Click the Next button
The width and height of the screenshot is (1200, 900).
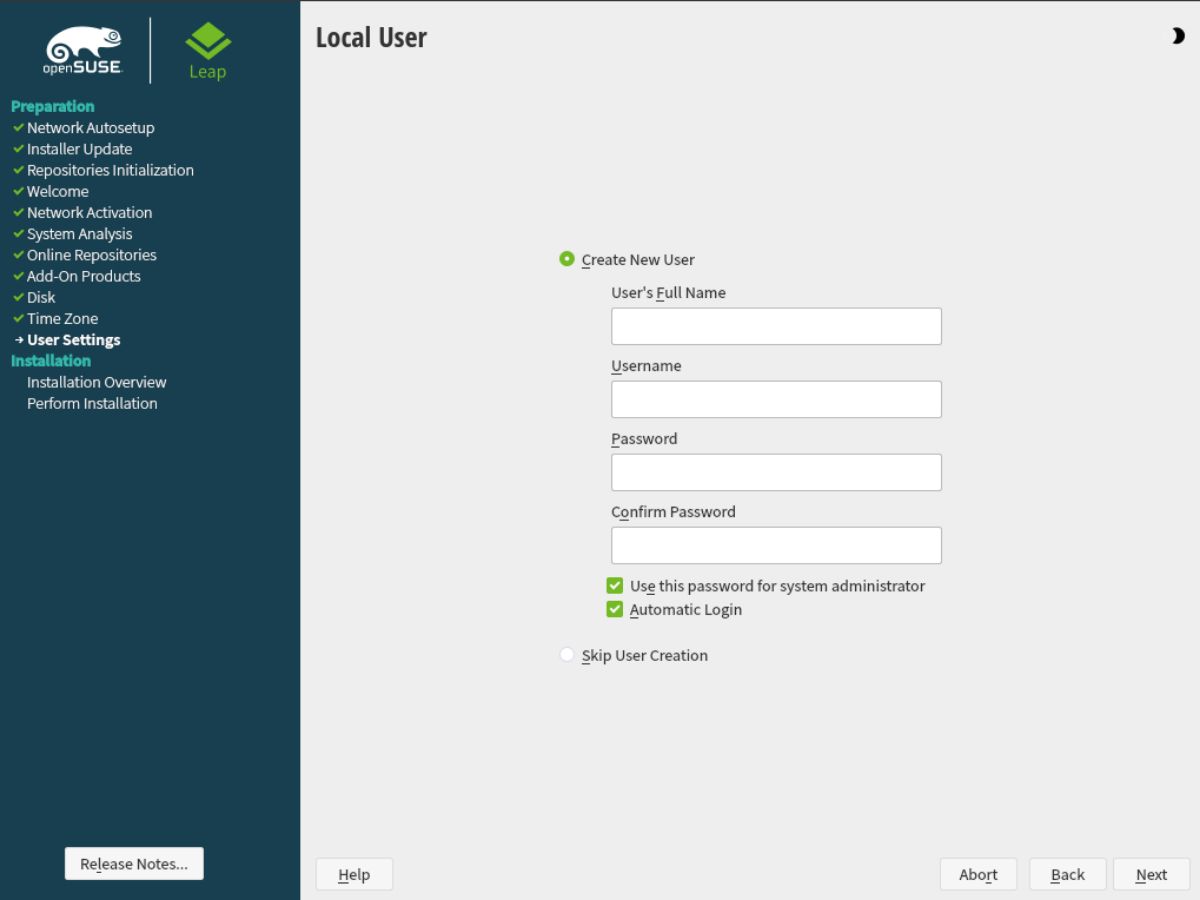pyautogui.click(x=1150, y=873)
